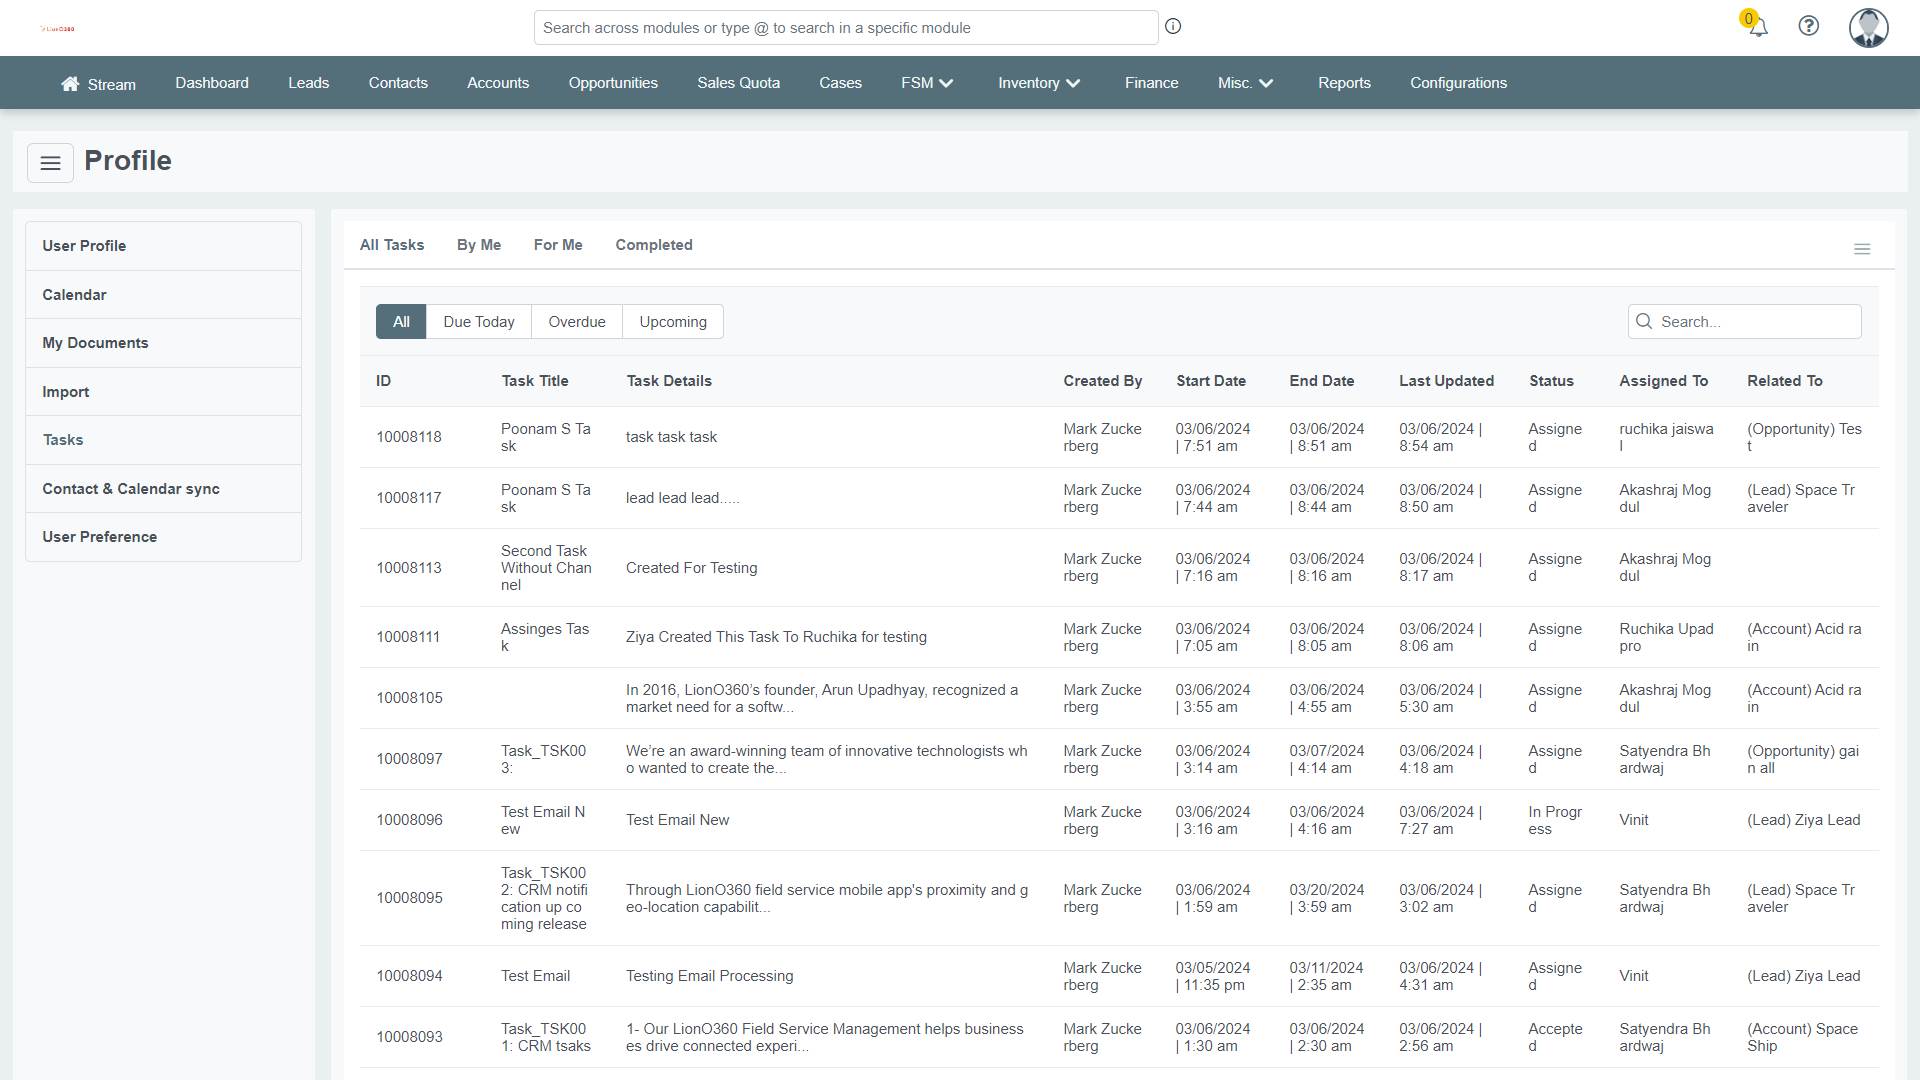Open User Preference in sidebar
This screenshot has width=1920, height=1080.
(99, 537)
